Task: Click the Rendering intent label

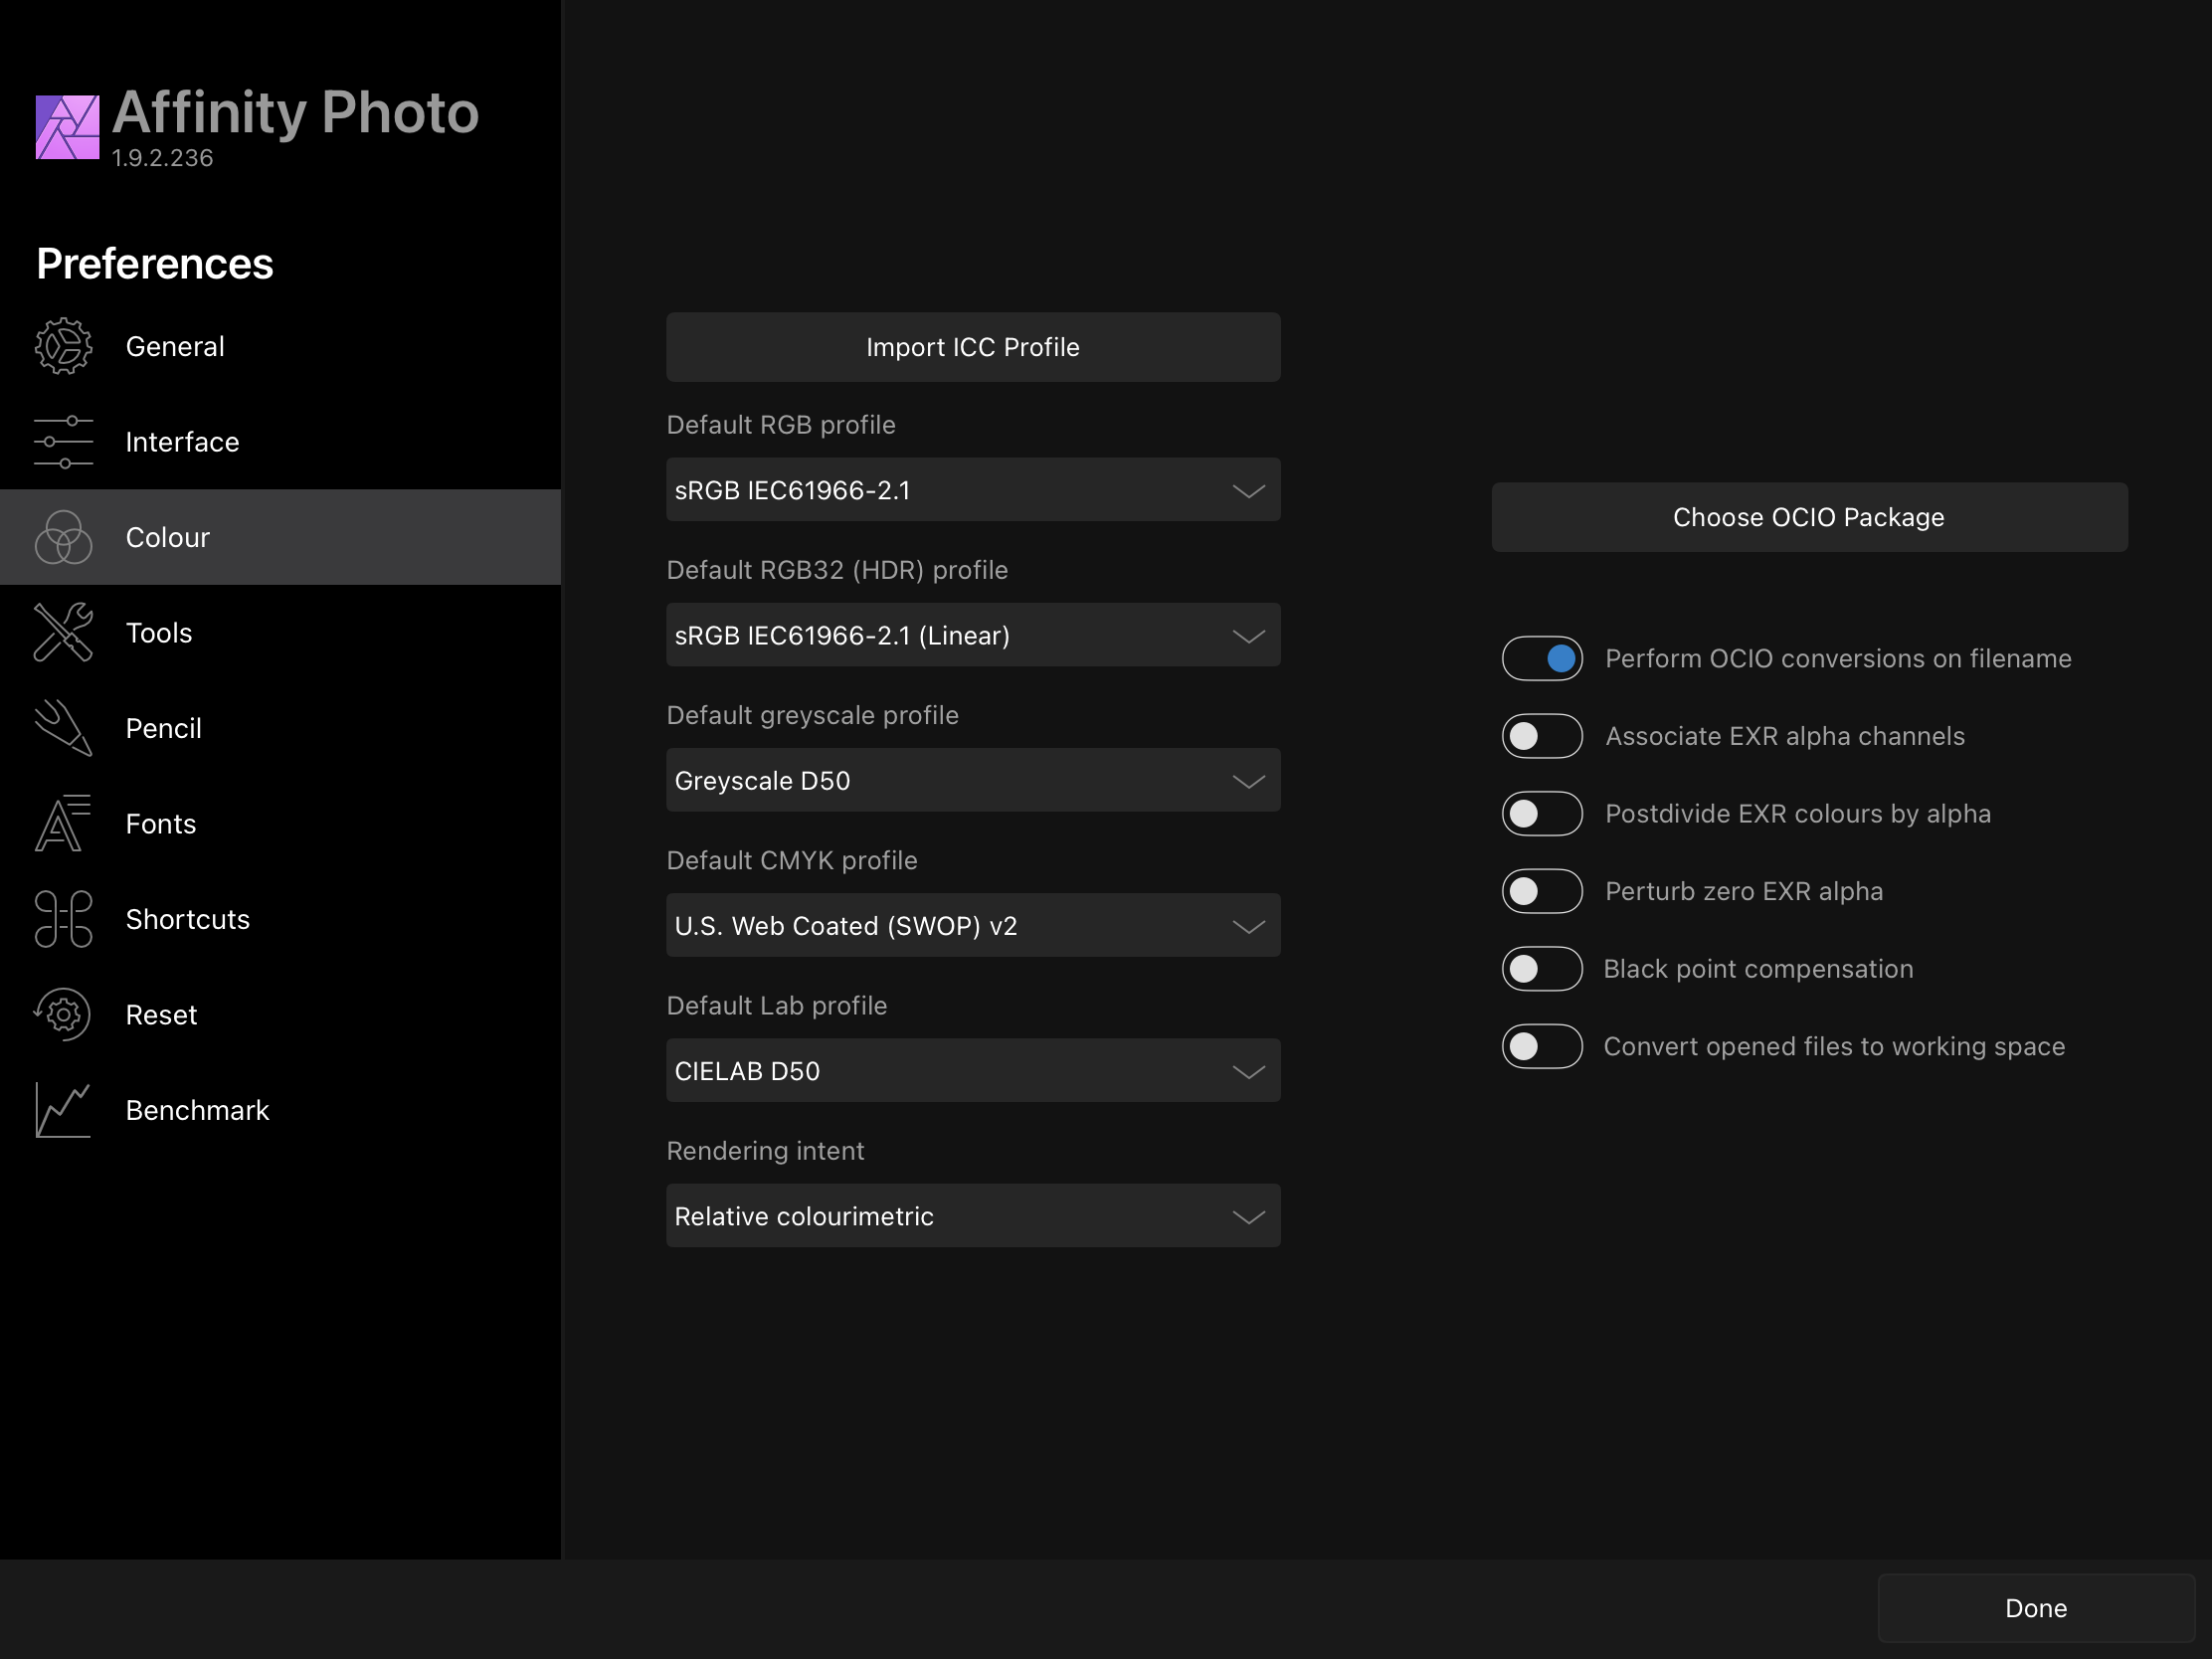Action: (x=765, y=1151)
